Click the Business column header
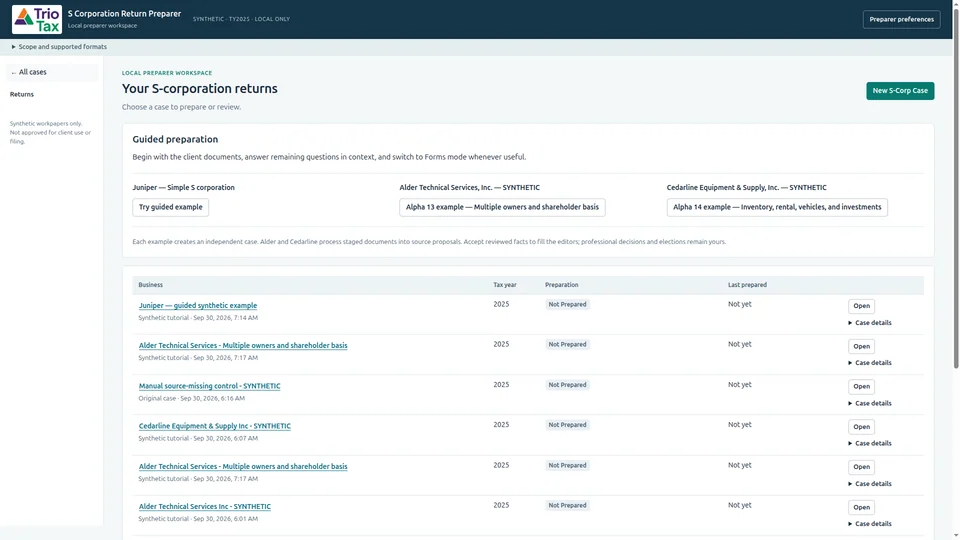The image size is (960, 540). coord(151,285)
